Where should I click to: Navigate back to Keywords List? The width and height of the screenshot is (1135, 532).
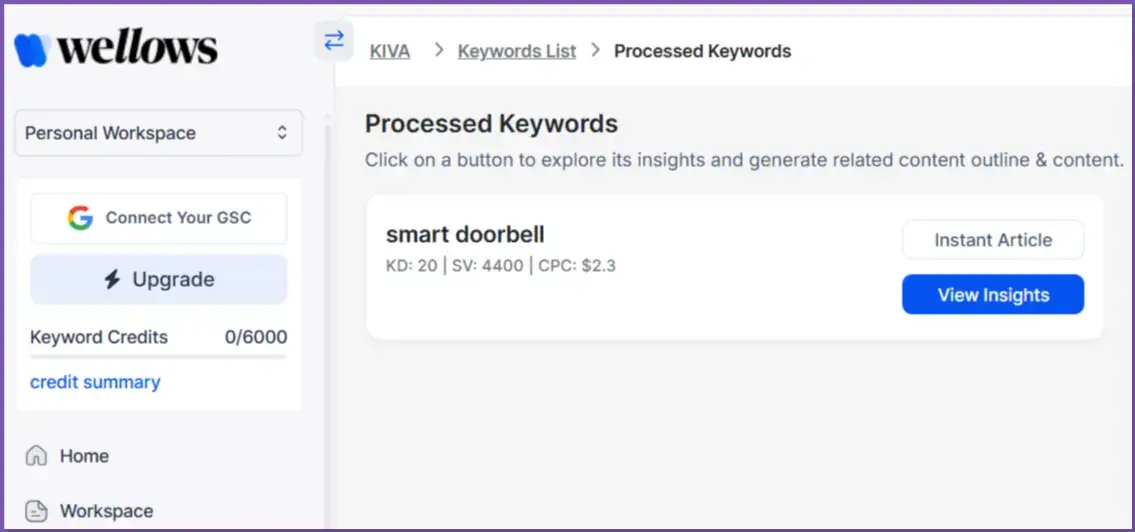[x=517, y=51]
